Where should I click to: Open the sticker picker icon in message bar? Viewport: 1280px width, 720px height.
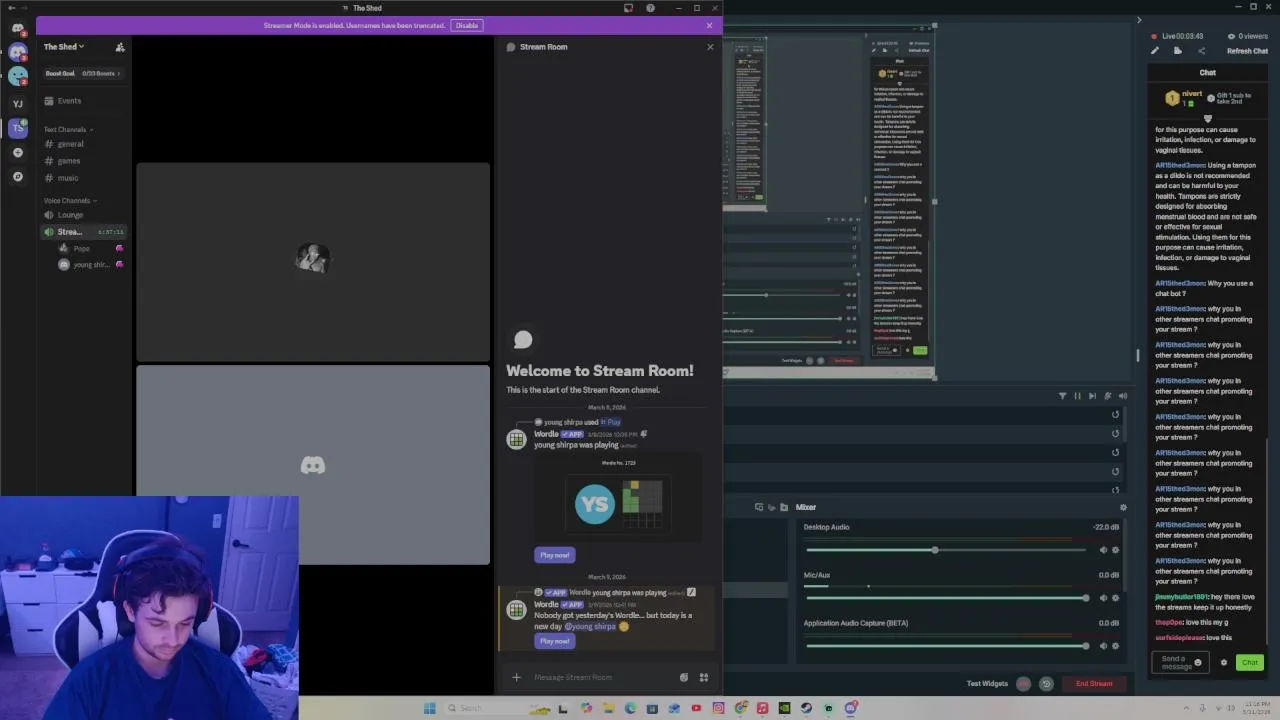click(684, 677)
